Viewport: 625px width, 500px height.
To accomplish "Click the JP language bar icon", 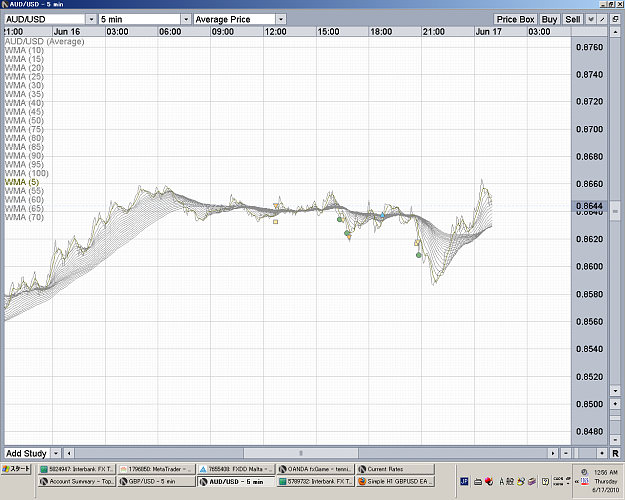I will click(x=464, y=481).
